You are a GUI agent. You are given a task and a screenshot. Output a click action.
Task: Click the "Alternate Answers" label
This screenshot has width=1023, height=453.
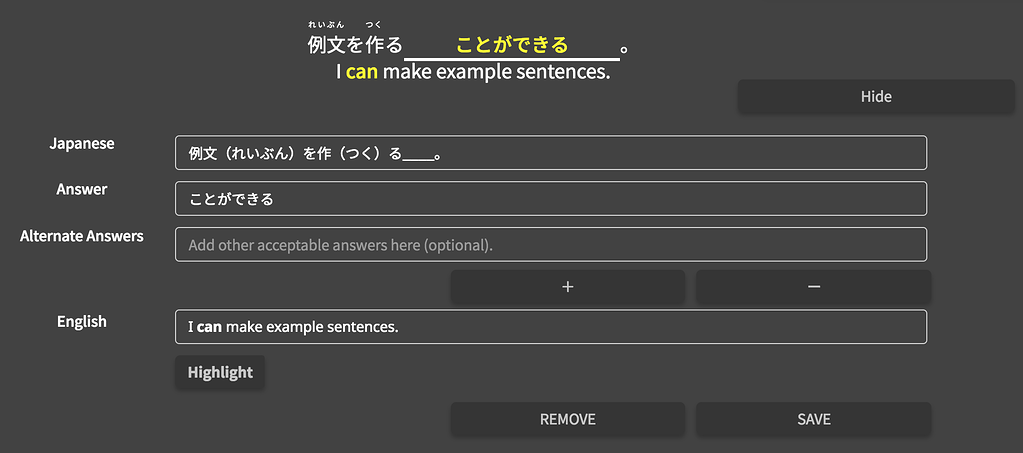82,236
